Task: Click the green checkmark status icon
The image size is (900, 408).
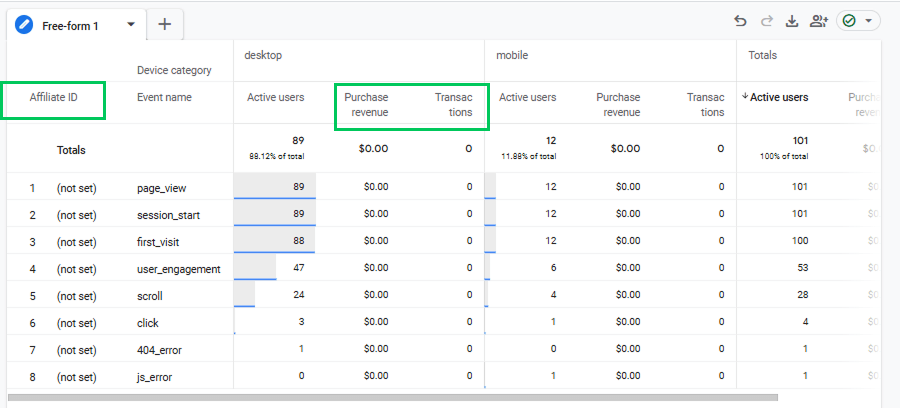Action: pos(850,21)
